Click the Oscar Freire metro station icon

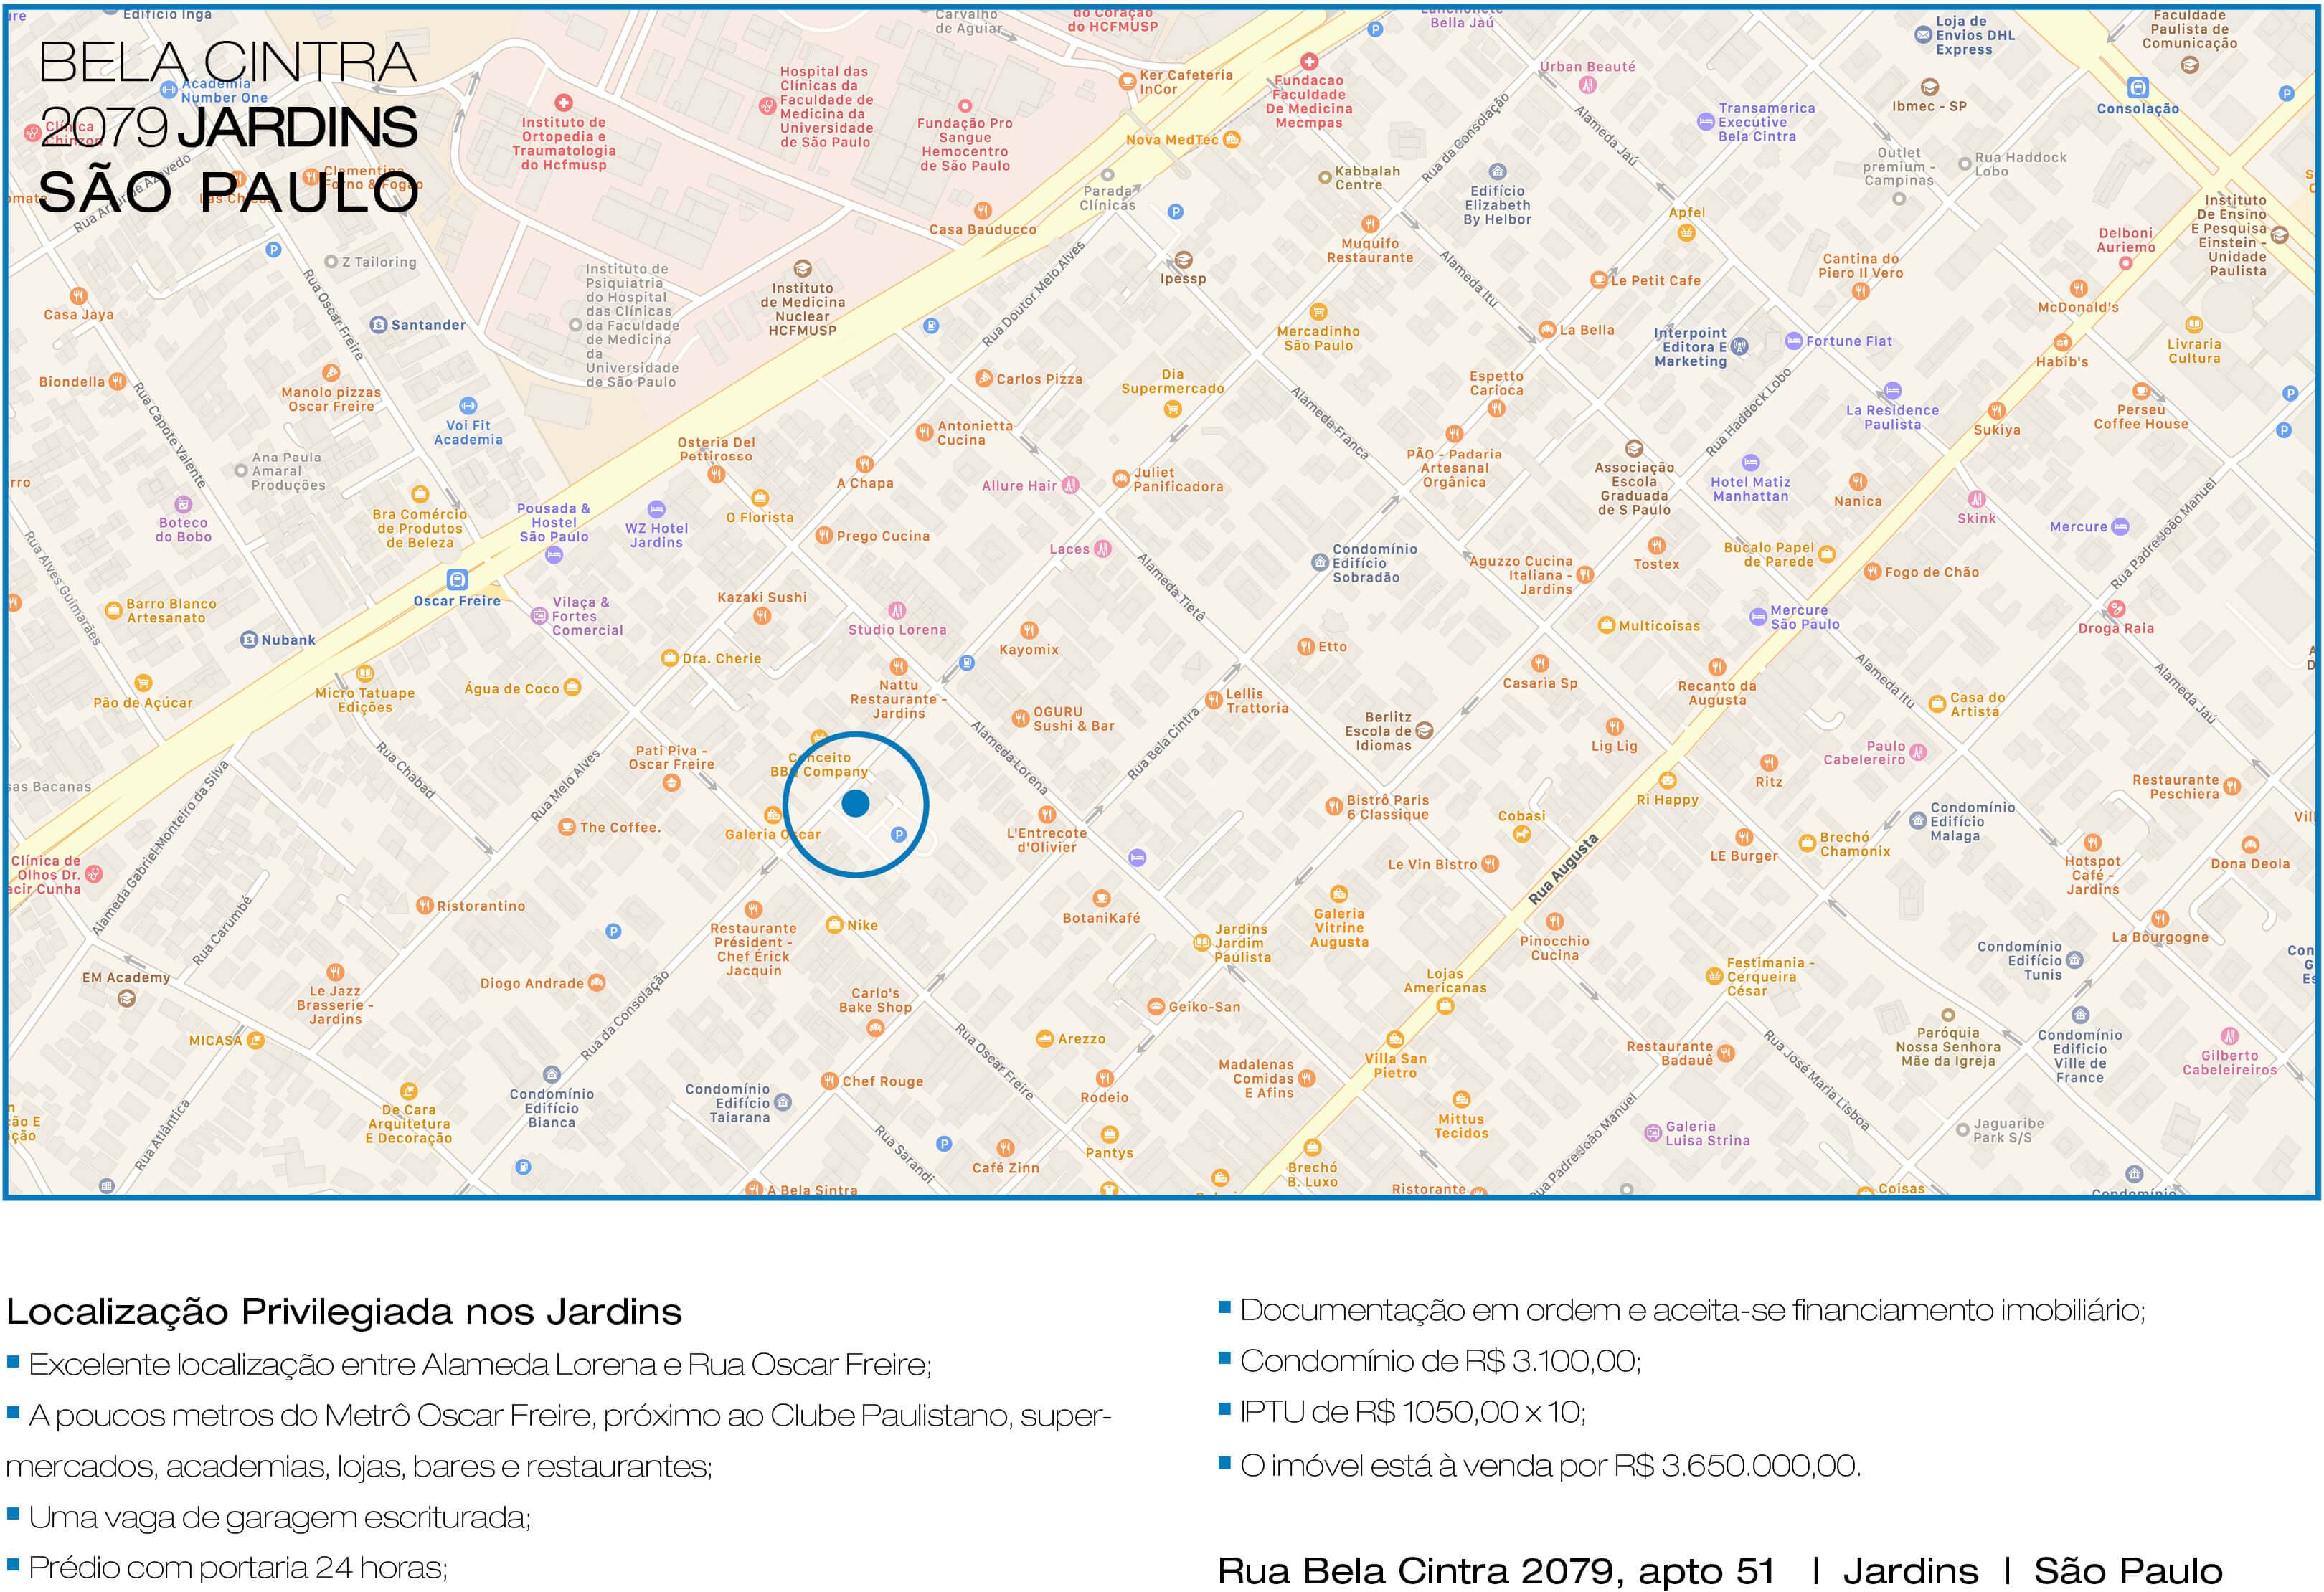[x=457, y=580]
